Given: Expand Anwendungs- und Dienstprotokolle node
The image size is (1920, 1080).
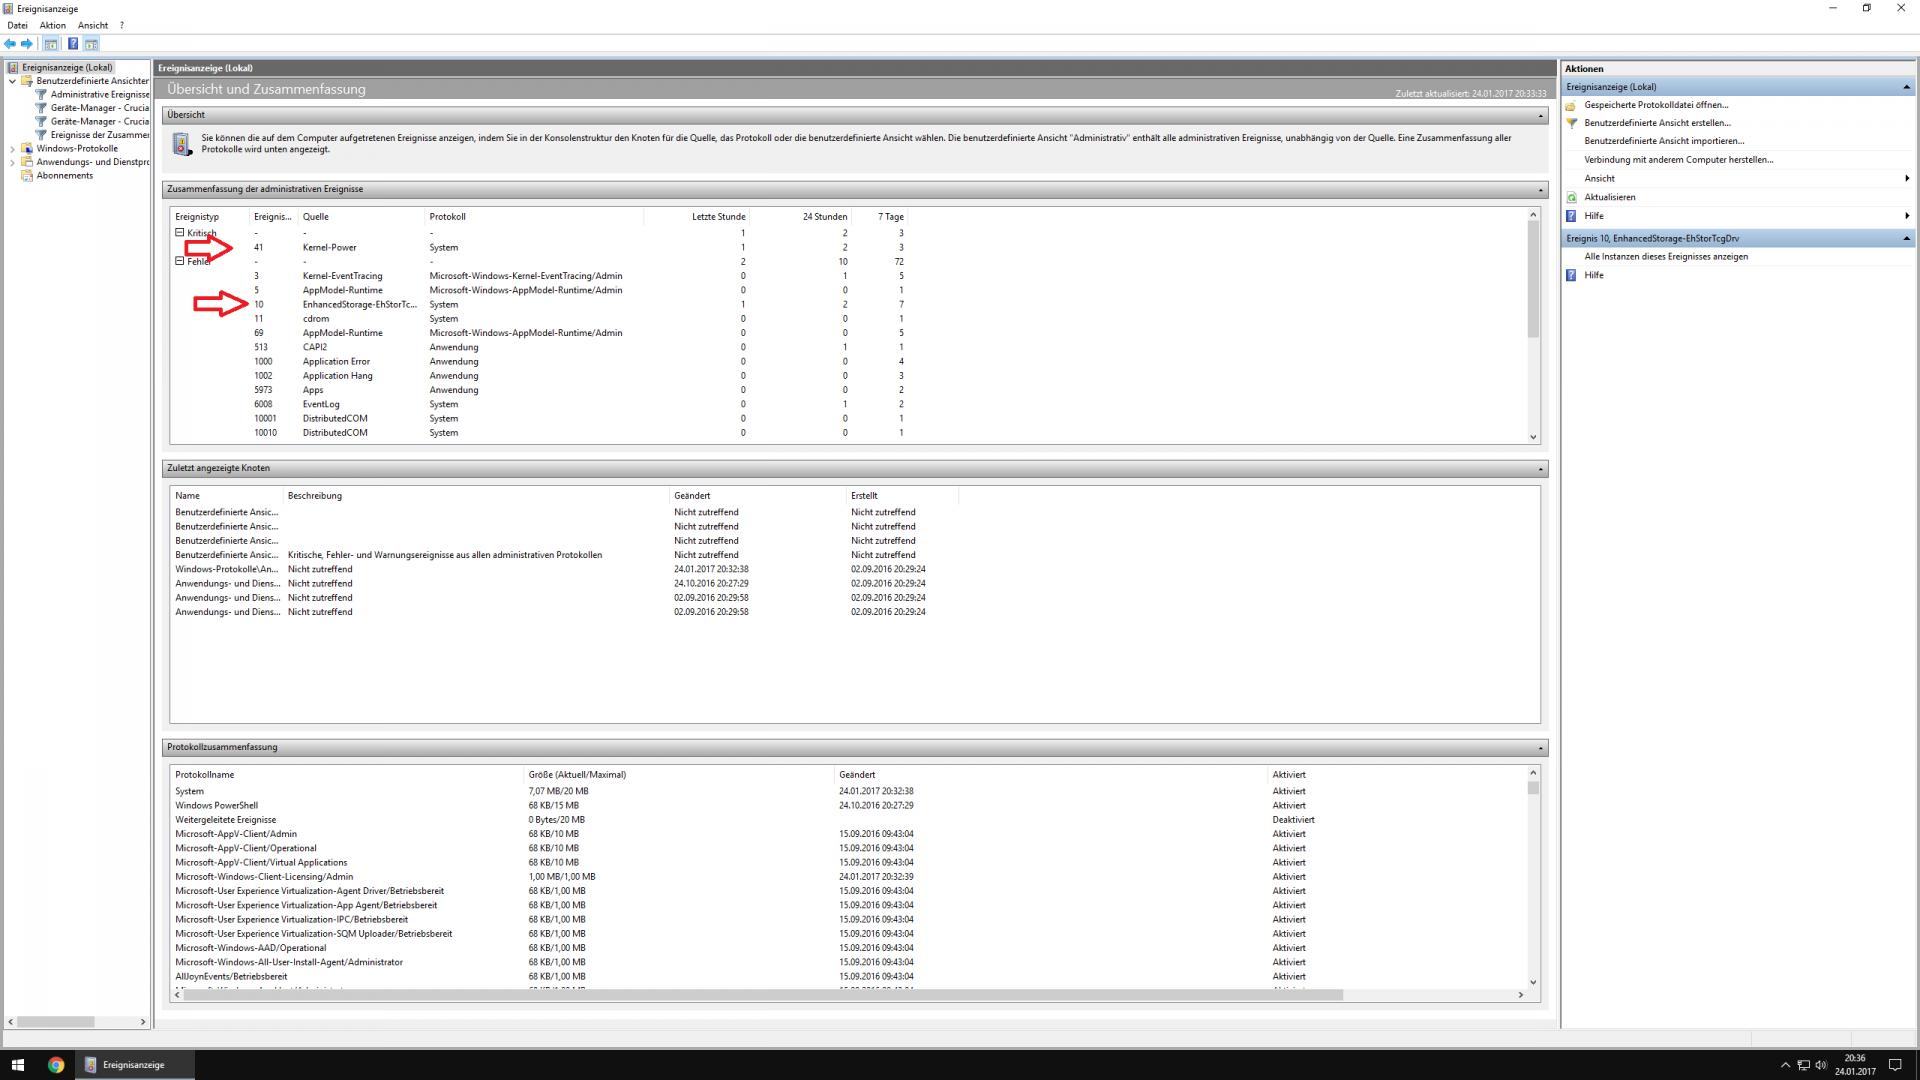Looking at the screenshot, I should pos(12,162).
